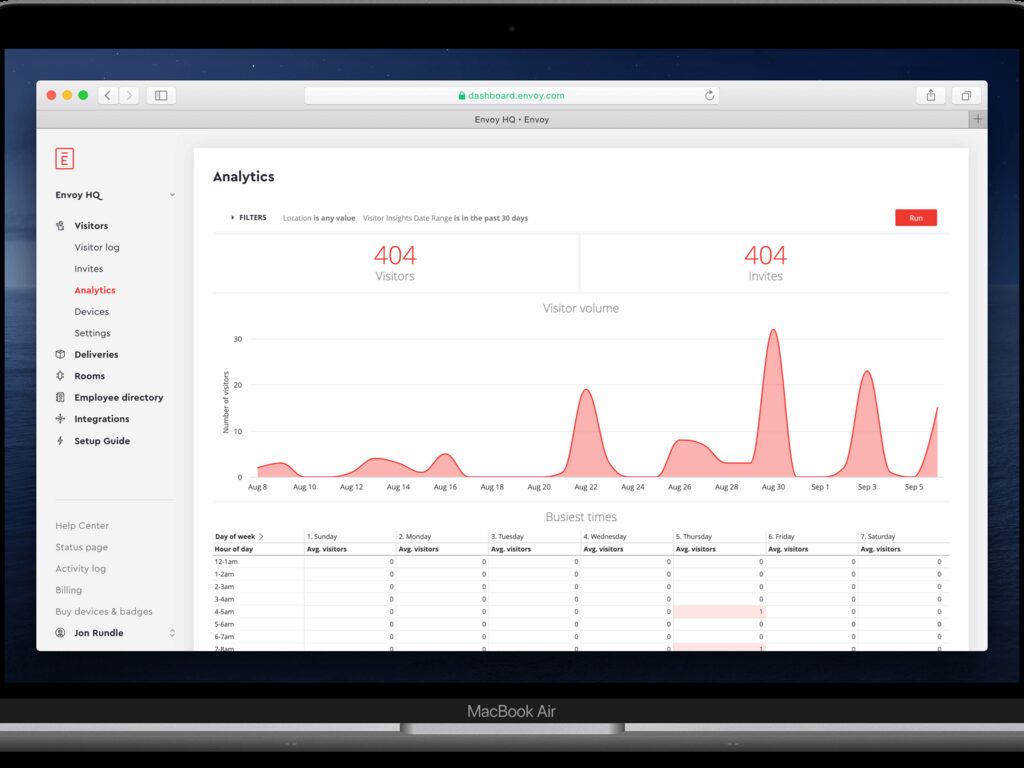Screen dimensions: 1024x768
Task: Click the red Run button
Action: pos(916,217)
